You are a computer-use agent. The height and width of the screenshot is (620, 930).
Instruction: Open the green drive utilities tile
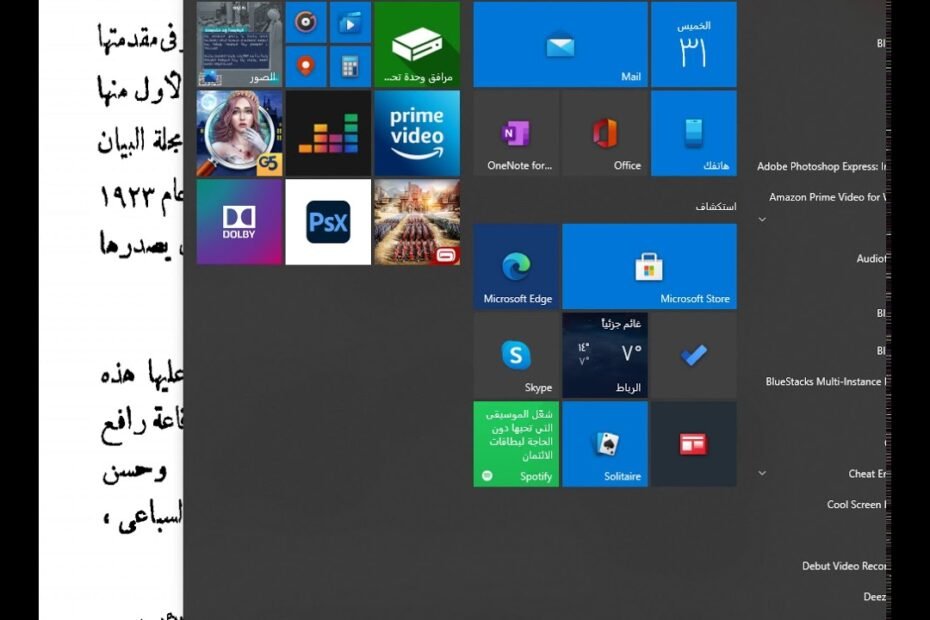tap(417, 44)
